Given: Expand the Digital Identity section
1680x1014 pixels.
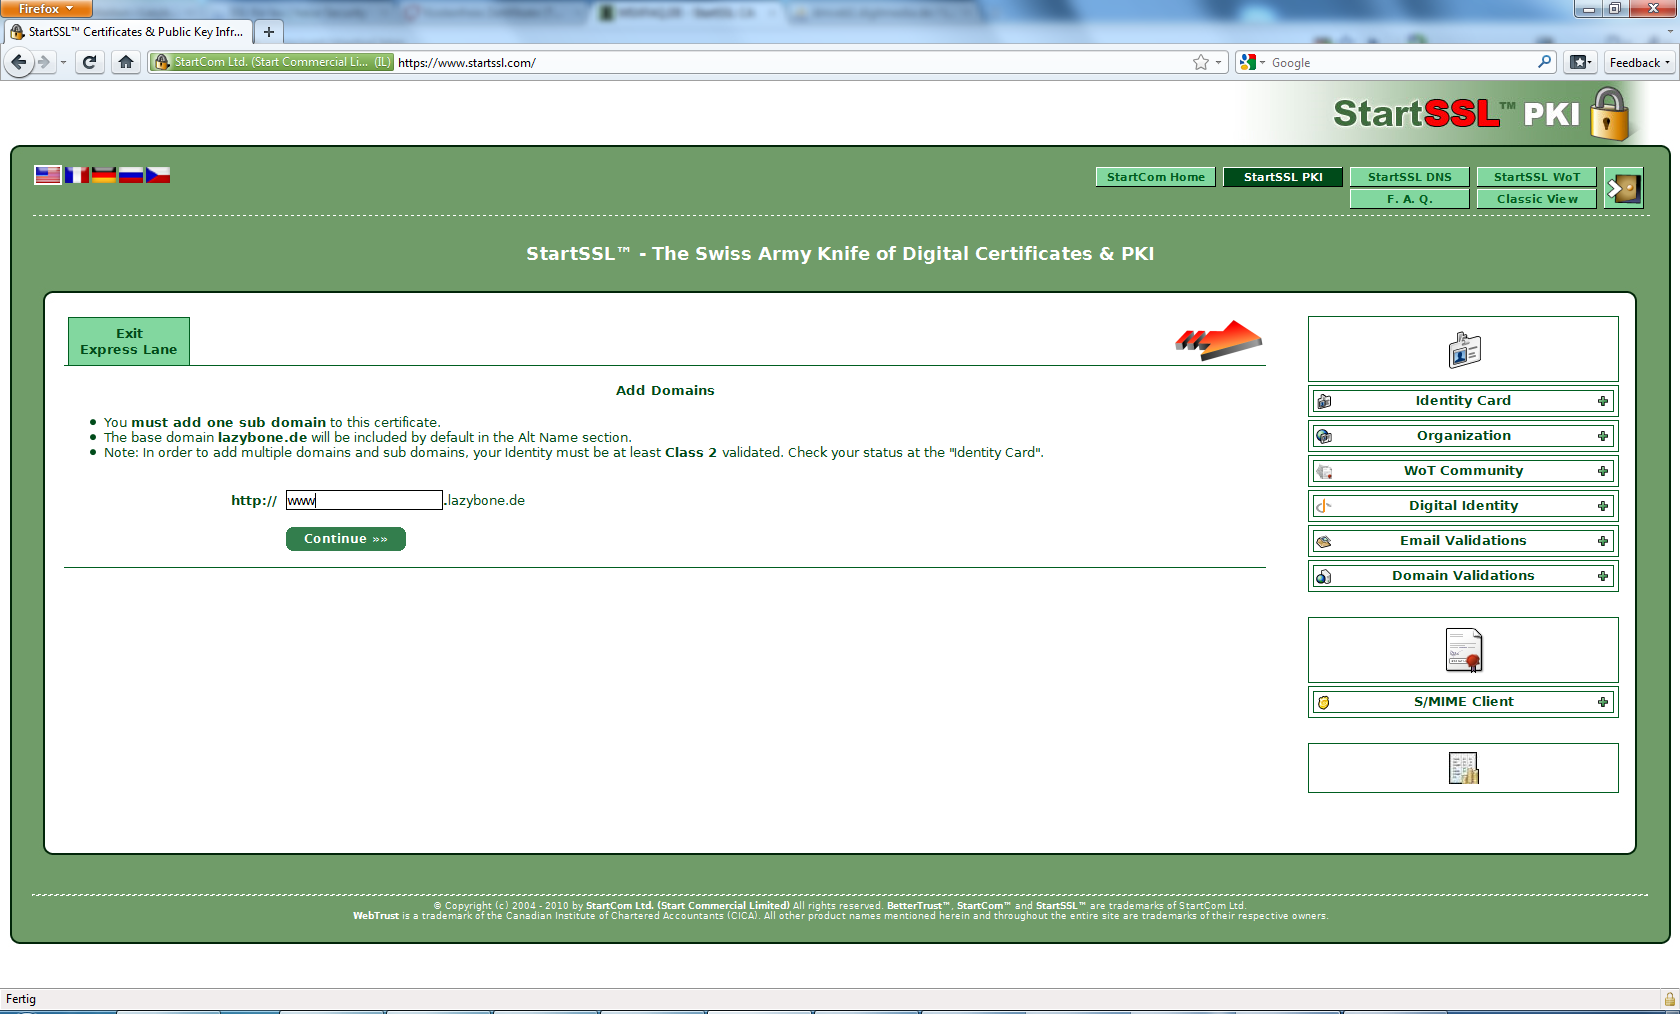Looking at the screenshot, I should [x=1603, y=506].
